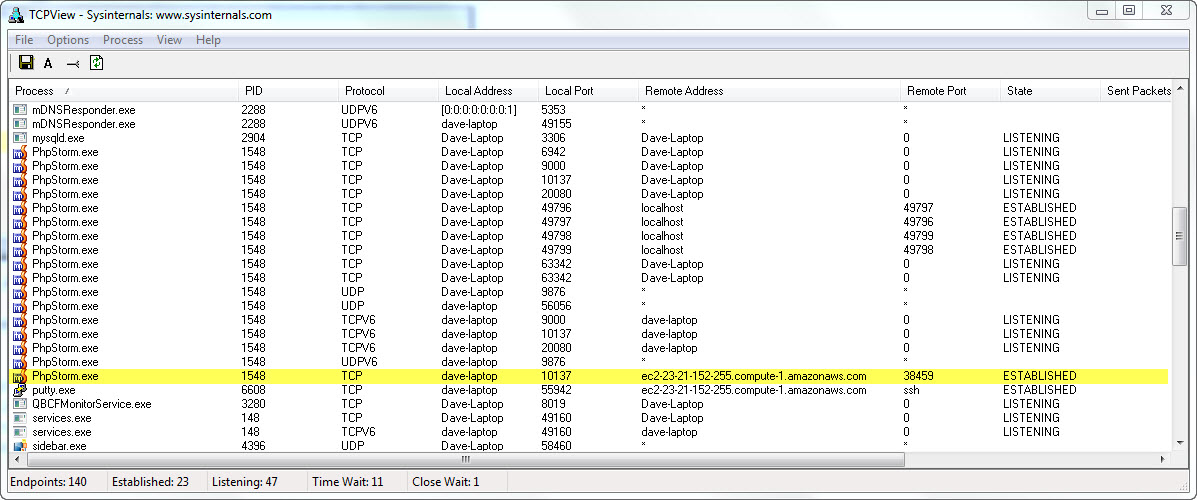The width and height of the screenshot is (1197, 500).
Task: Click PhpStorm icon in local port 49796 row
Action: click(20, 208)
